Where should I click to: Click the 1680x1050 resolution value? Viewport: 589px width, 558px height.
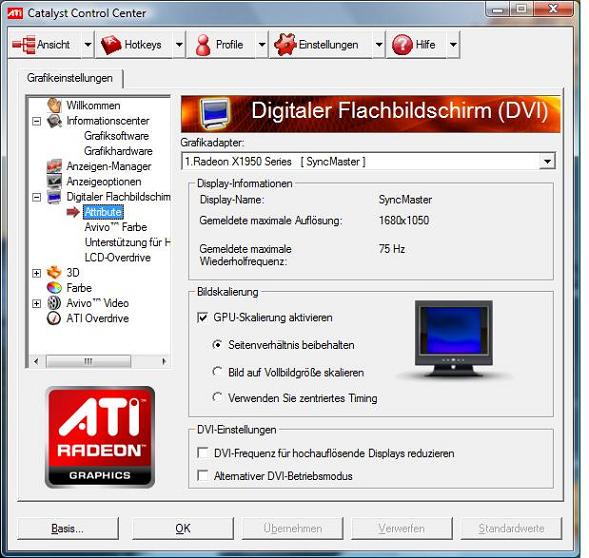404,220
